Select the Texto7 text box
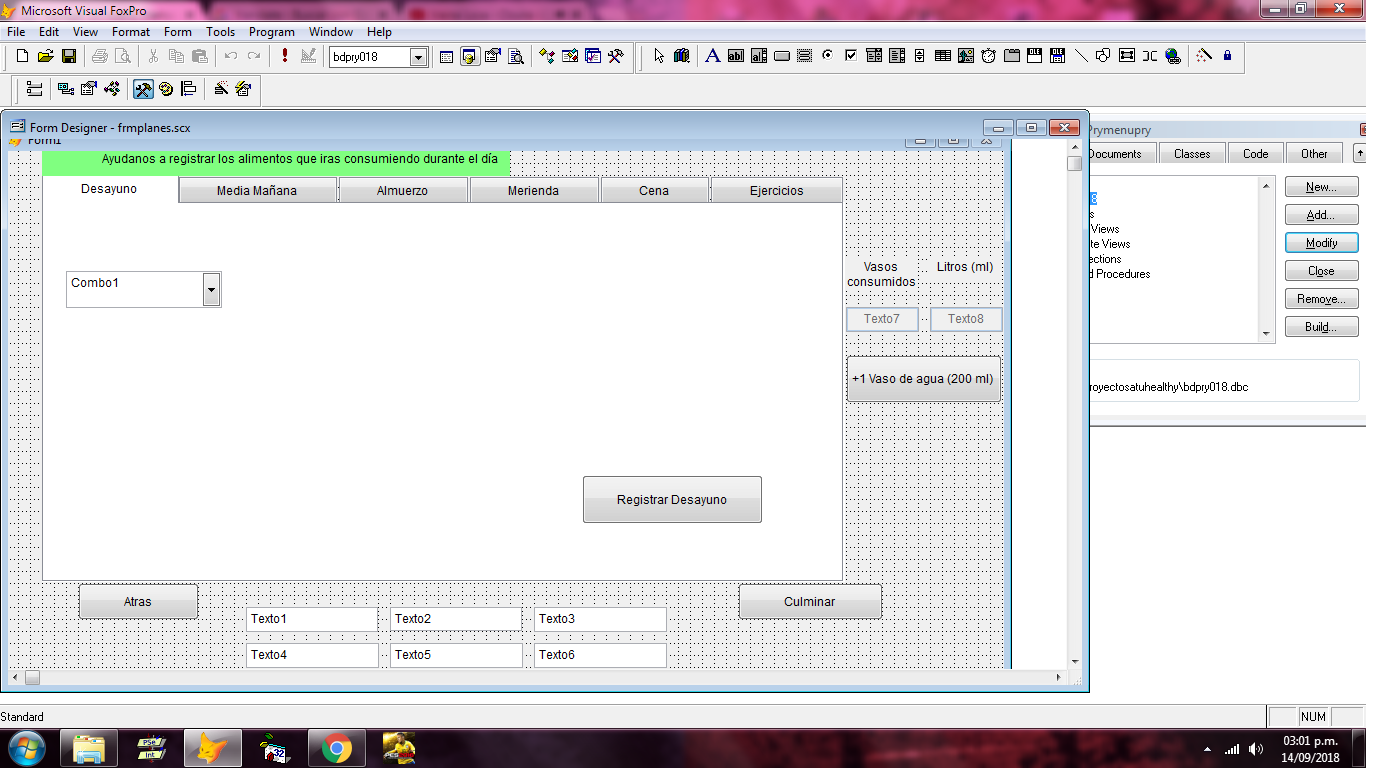Screen dimensions: 1386x780 882,319
